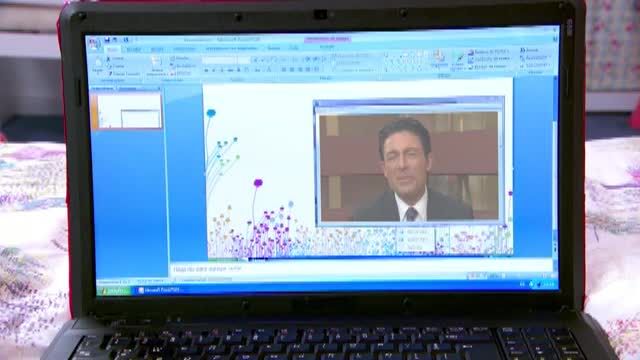The width and height of the screenshot is (640, 360).
Task: Switch to the Revisar ribbon tab
Action: point(273,49)
